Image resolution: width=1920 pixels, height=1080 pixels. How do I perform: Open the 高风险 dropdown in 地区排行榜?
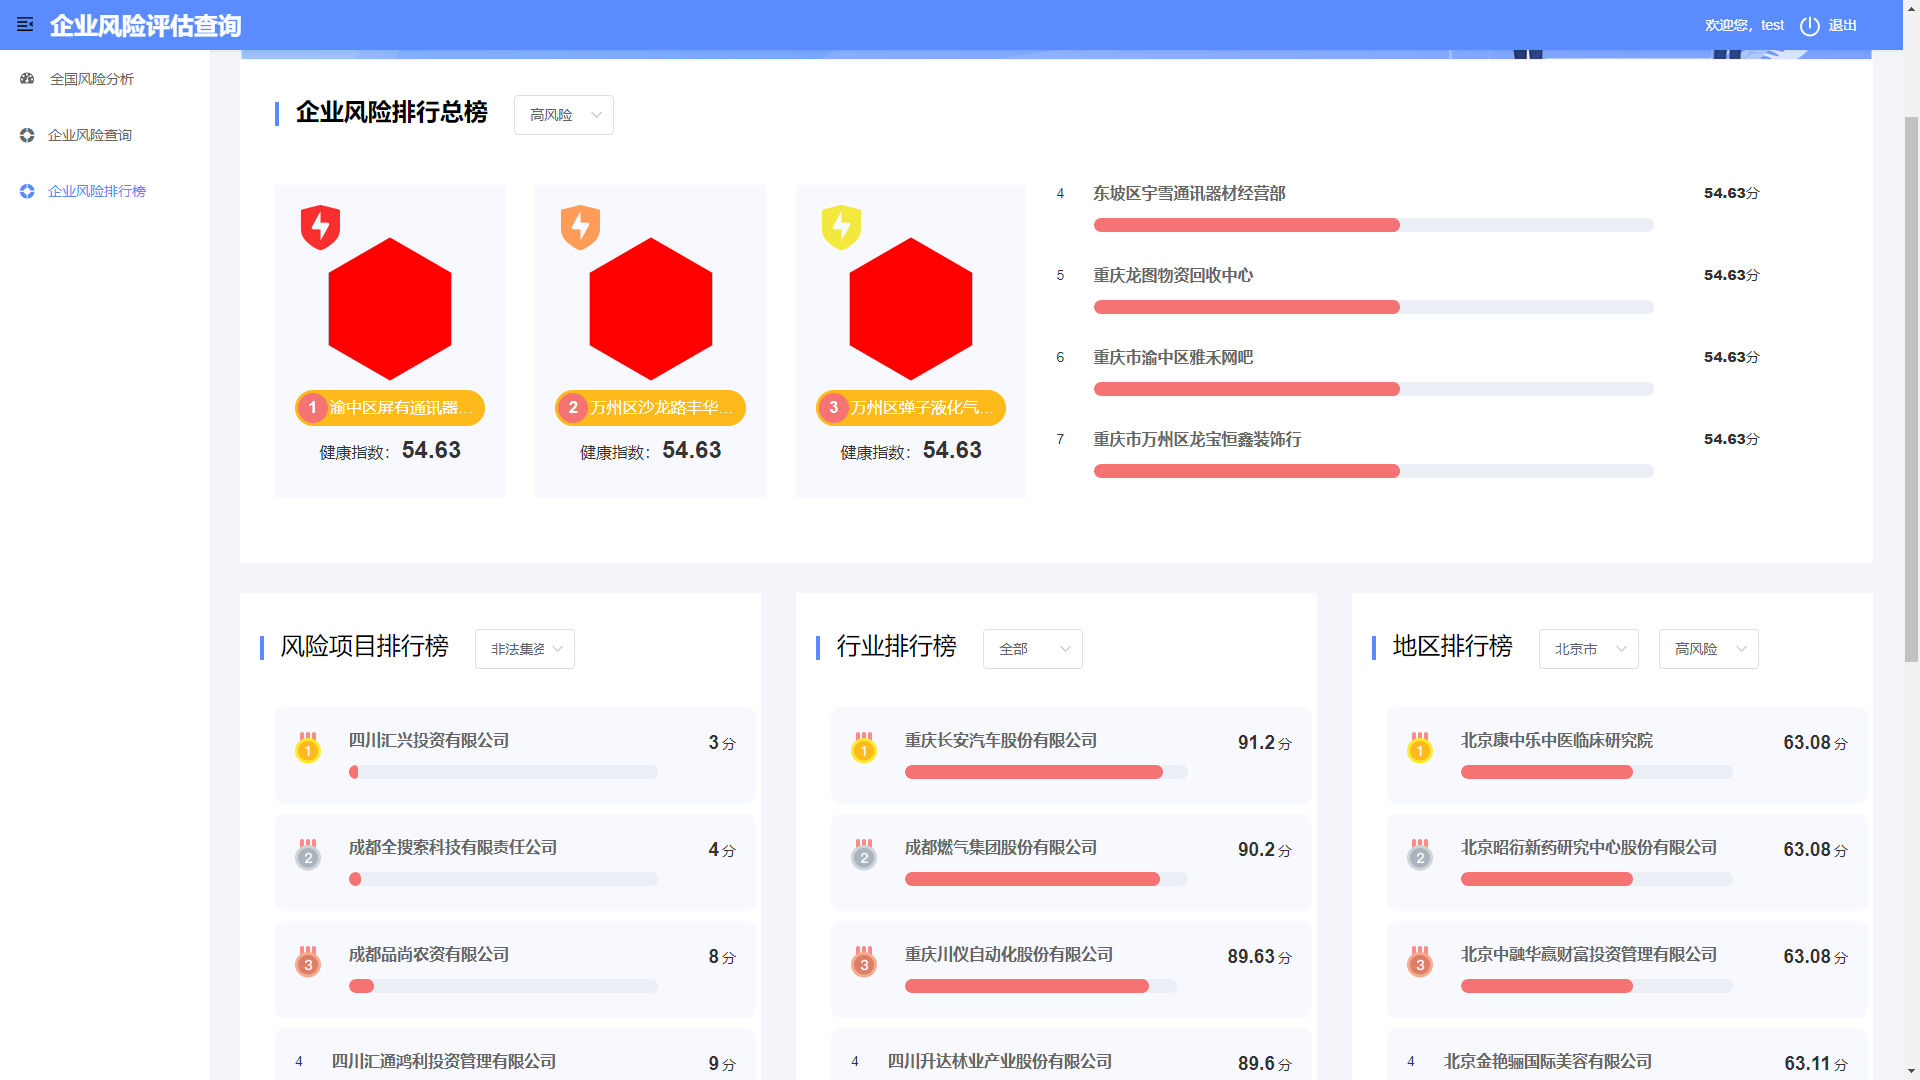point(1709,649)
